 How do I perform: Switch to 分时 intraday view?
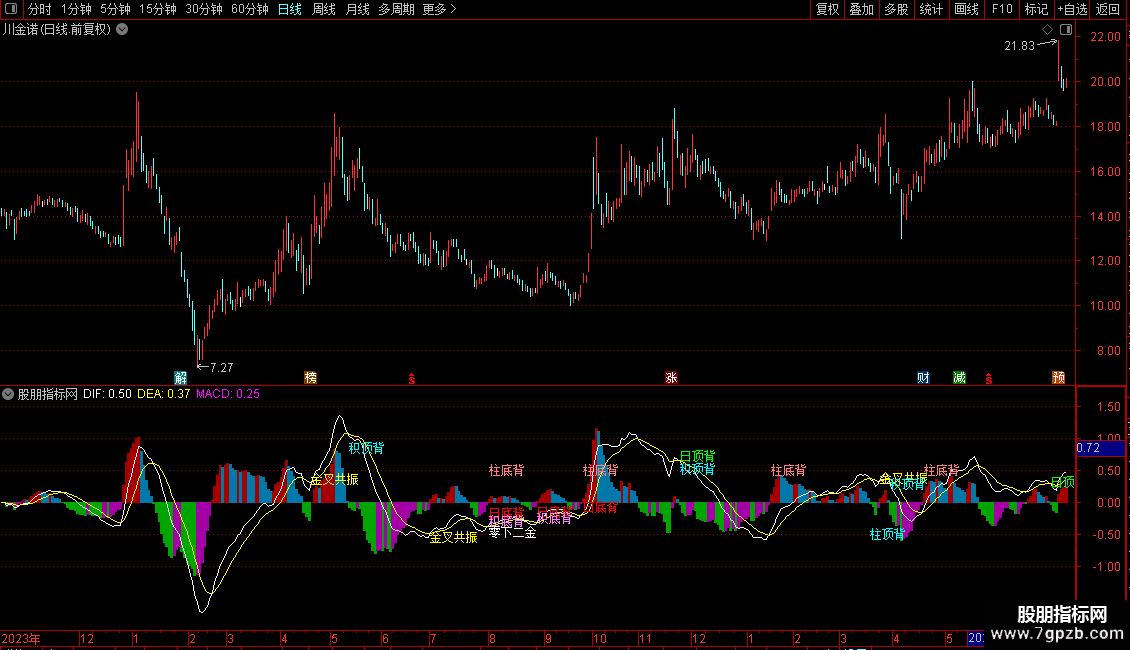pyautogui.click(x=40, y=9)
